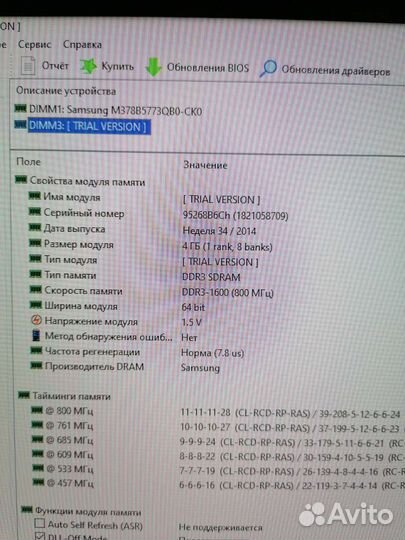Click the Отчёт toolbar label
This screenshot has width=405, height=540.
pos(55,65)
